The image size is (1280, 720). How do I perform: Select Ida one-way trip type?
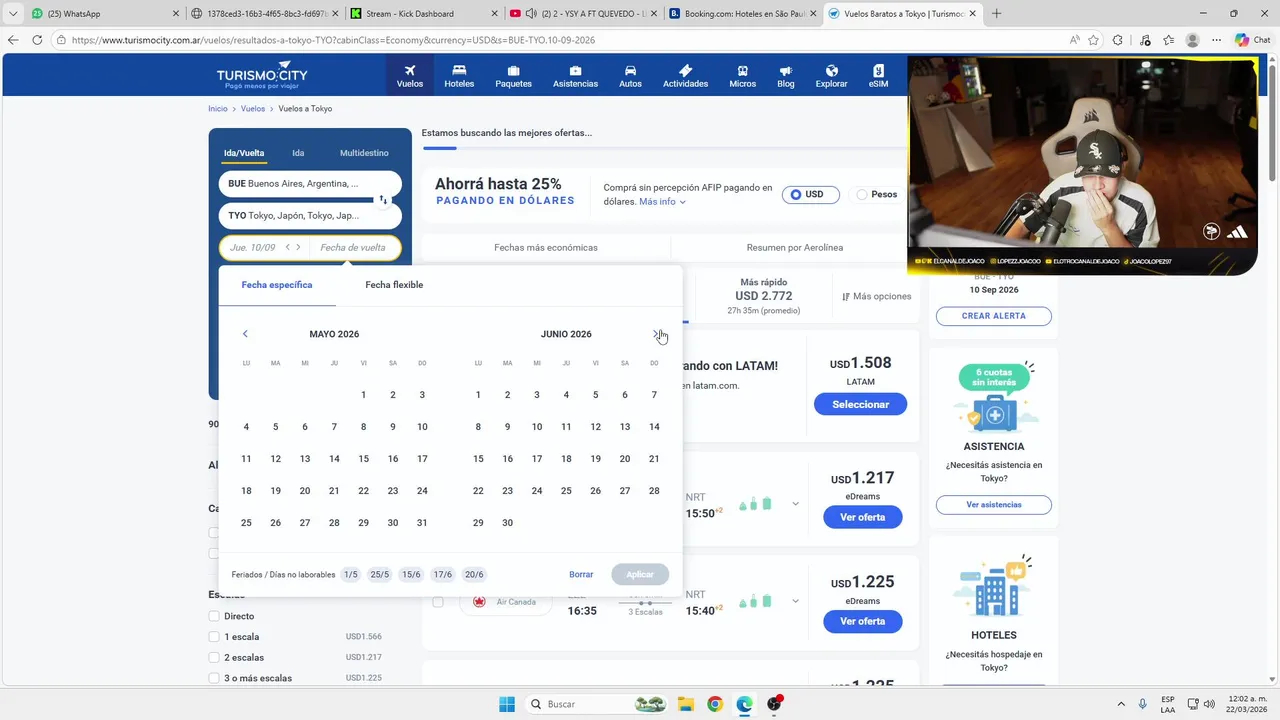298,153
